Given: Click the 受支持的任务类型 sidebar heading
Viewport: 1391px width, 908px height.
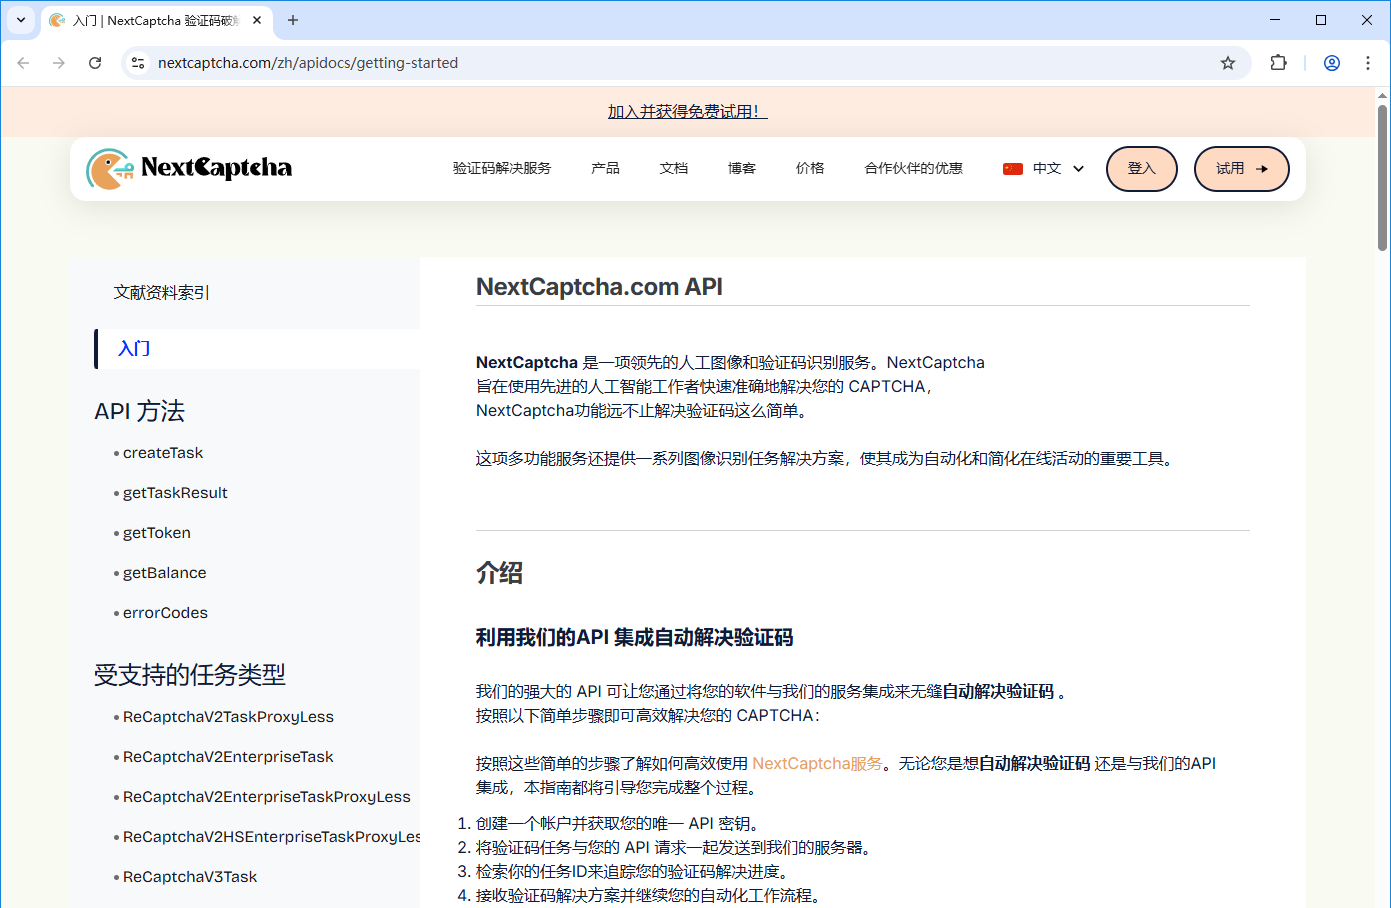Looking at the screenshot, I should [x=190, y=675].
